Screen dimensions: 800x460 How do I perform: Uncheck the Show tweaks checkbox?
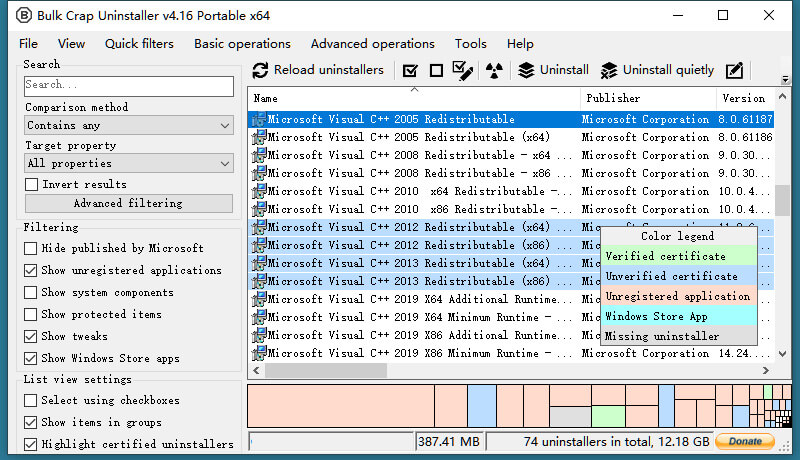31,336
